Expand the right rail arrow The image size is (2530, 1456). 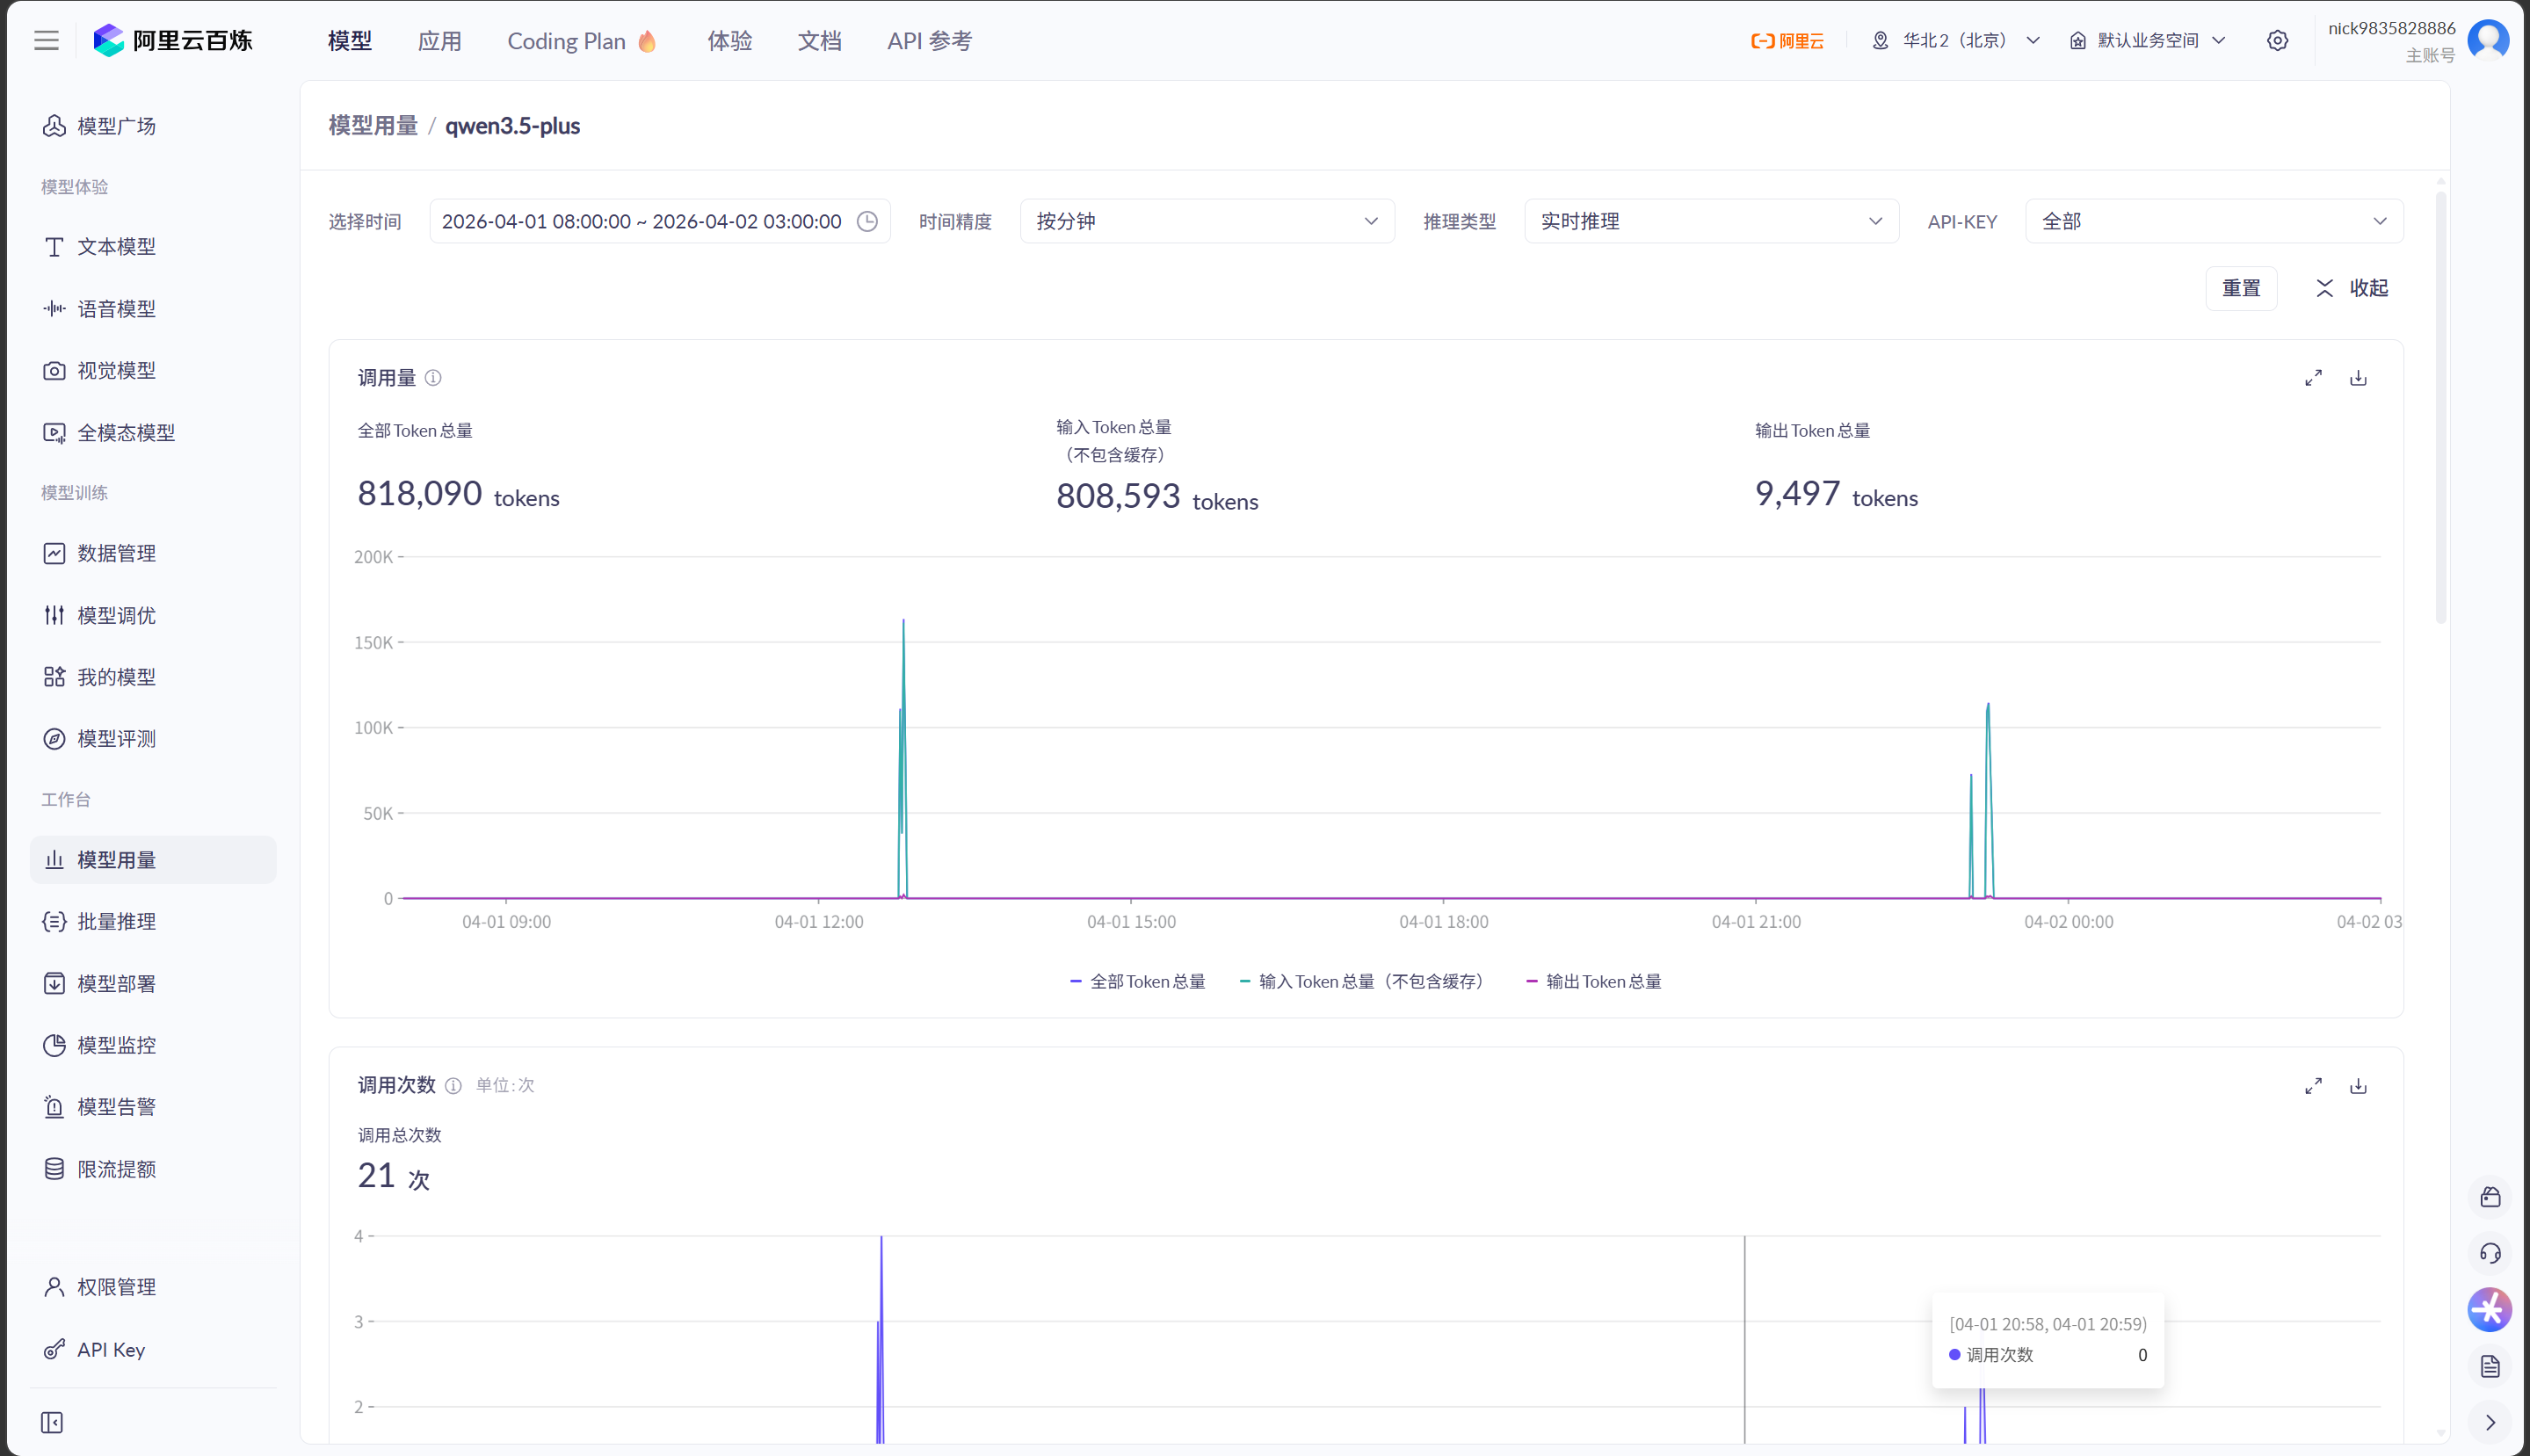[2490, 1422]
